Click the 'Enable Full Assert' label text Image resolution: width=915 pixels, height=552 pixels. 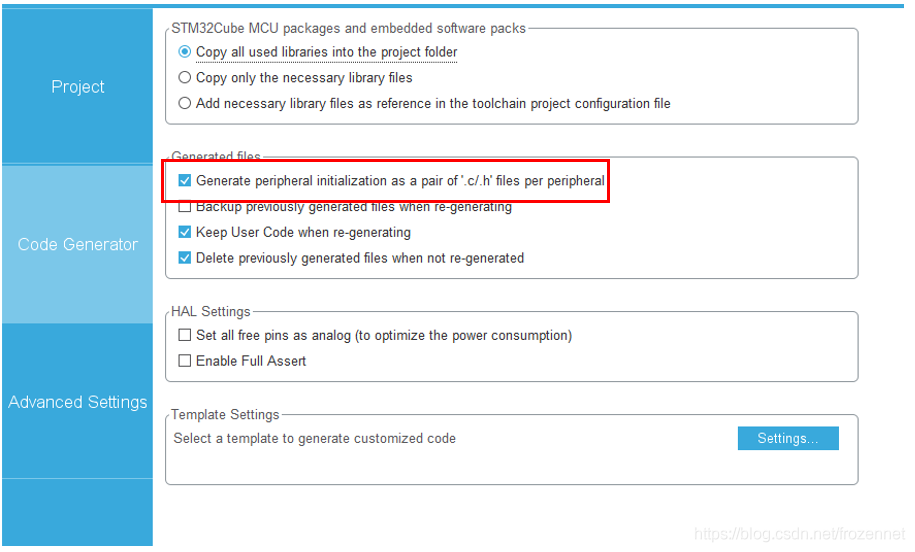251,361
